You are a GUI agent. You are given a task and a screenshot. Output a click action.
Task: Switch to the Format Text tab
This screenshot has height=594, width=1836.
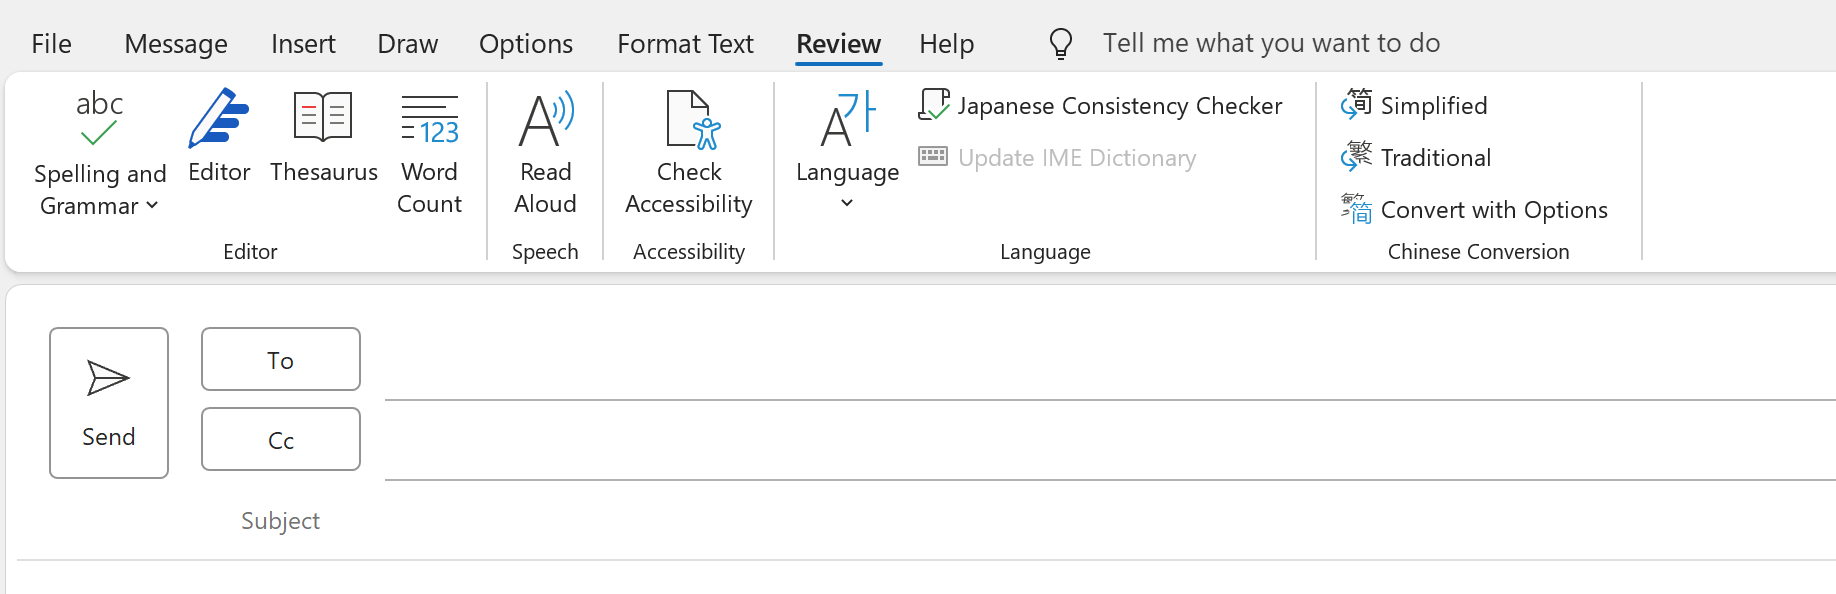(685, 44)
